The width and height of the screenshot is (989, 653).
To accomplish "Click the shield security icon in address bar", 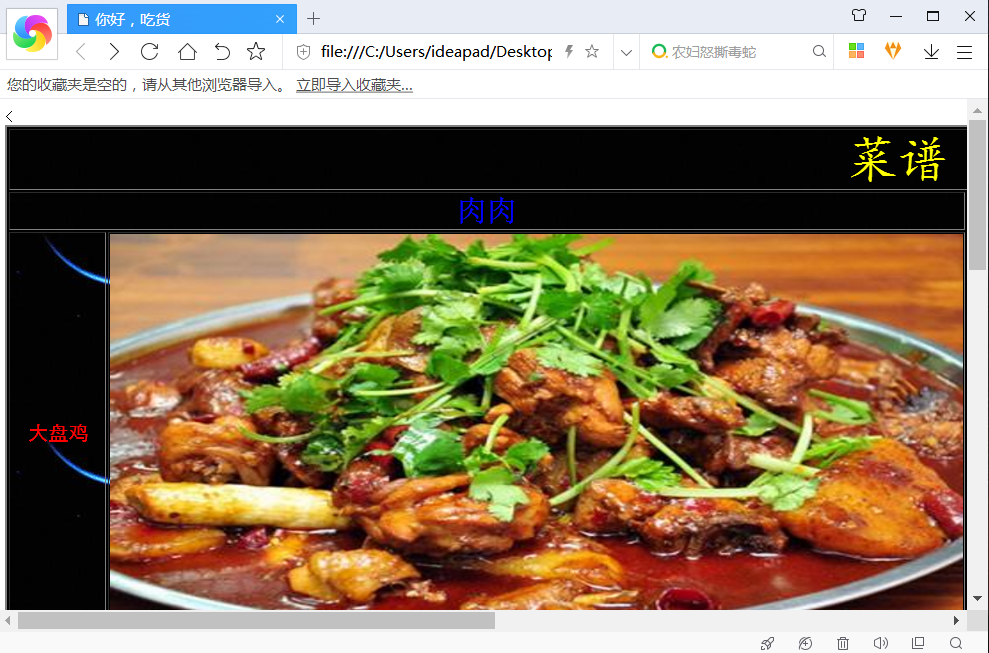I will (x=303, y=52).
